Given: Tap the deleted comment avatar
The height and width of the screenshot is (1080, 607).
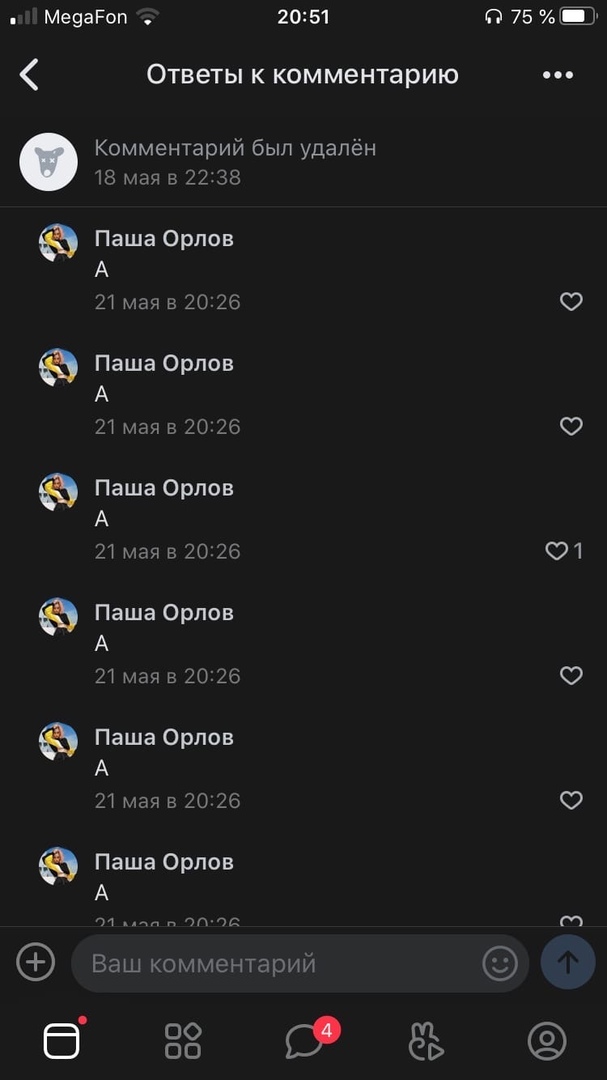Looking at the screenshot, I should tap(49, 162).
